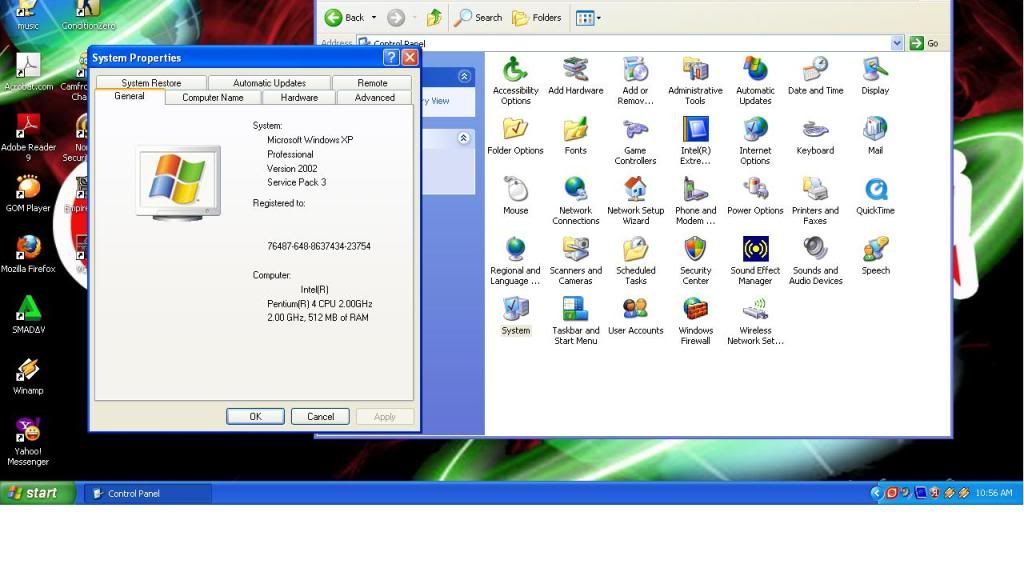Open Game Controllers
The width and height of the screenshot is (1024, 576).
(635, 141)
